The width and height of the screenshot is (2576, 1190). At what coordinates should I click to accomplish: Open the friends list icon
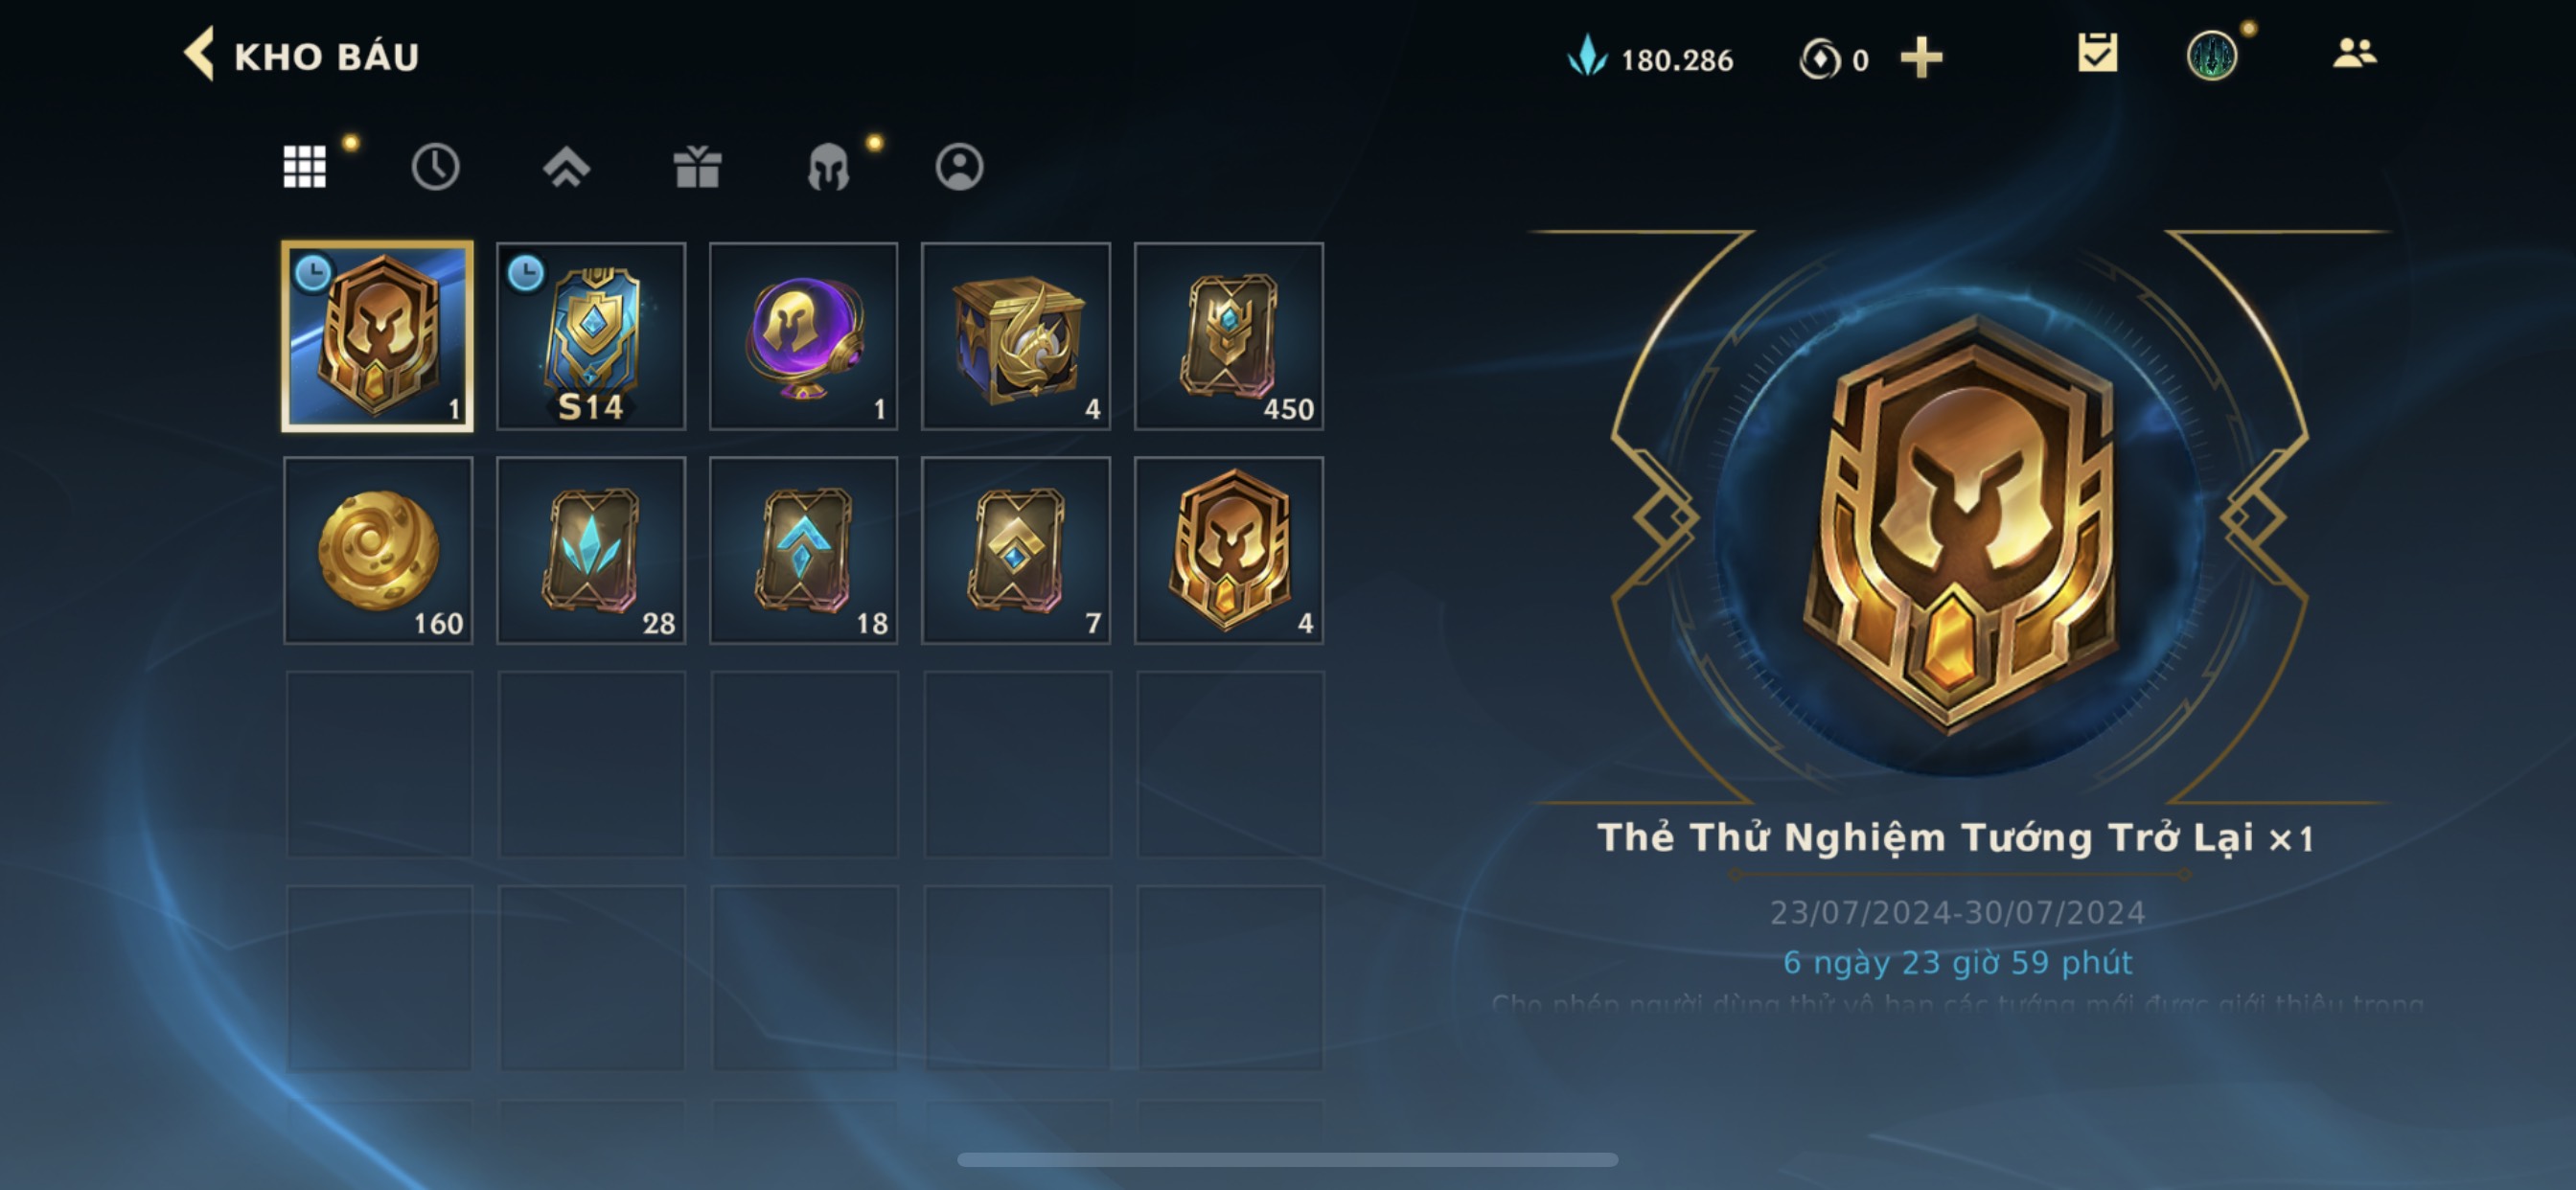pos(2354,53)
